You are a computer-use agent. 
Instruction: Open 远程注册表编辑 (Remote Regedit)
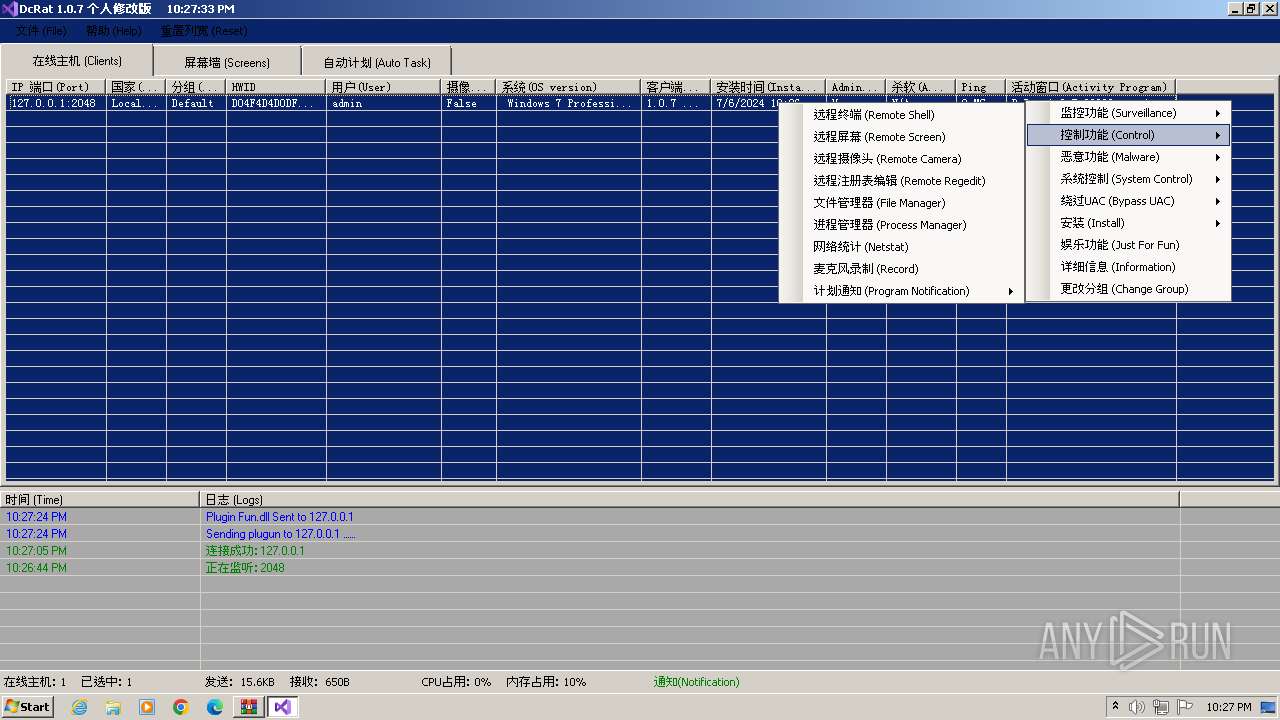click(901, 181)
